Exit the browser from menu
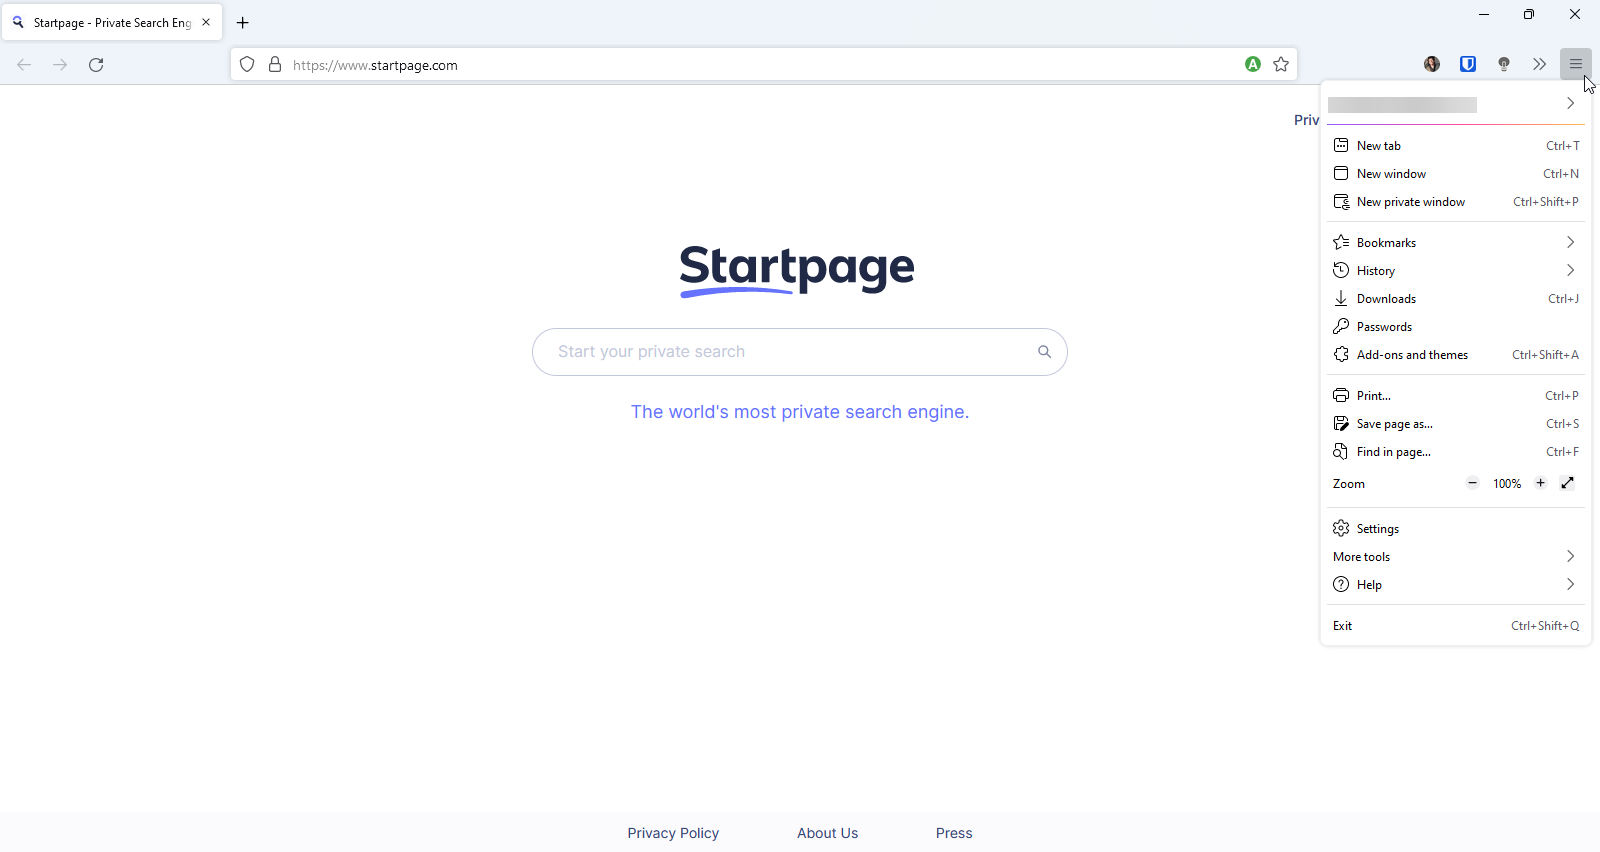Screen dimensions: 1600x852 pyautogui.click(x=1456, y=626)
